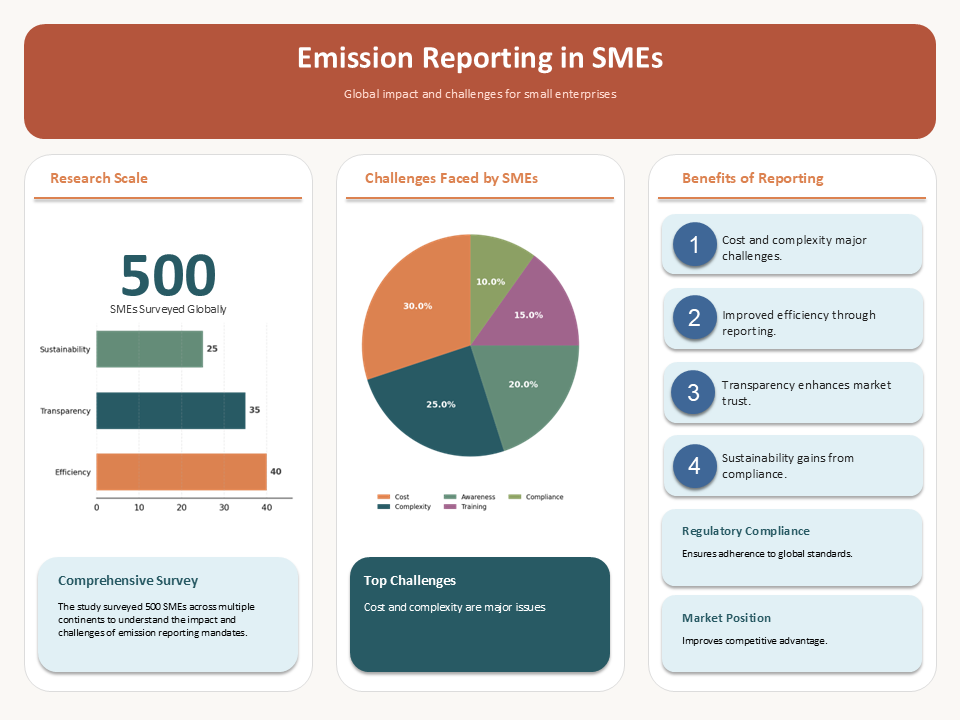Click the Awareness legend color swatch

[x=450, y=497]
